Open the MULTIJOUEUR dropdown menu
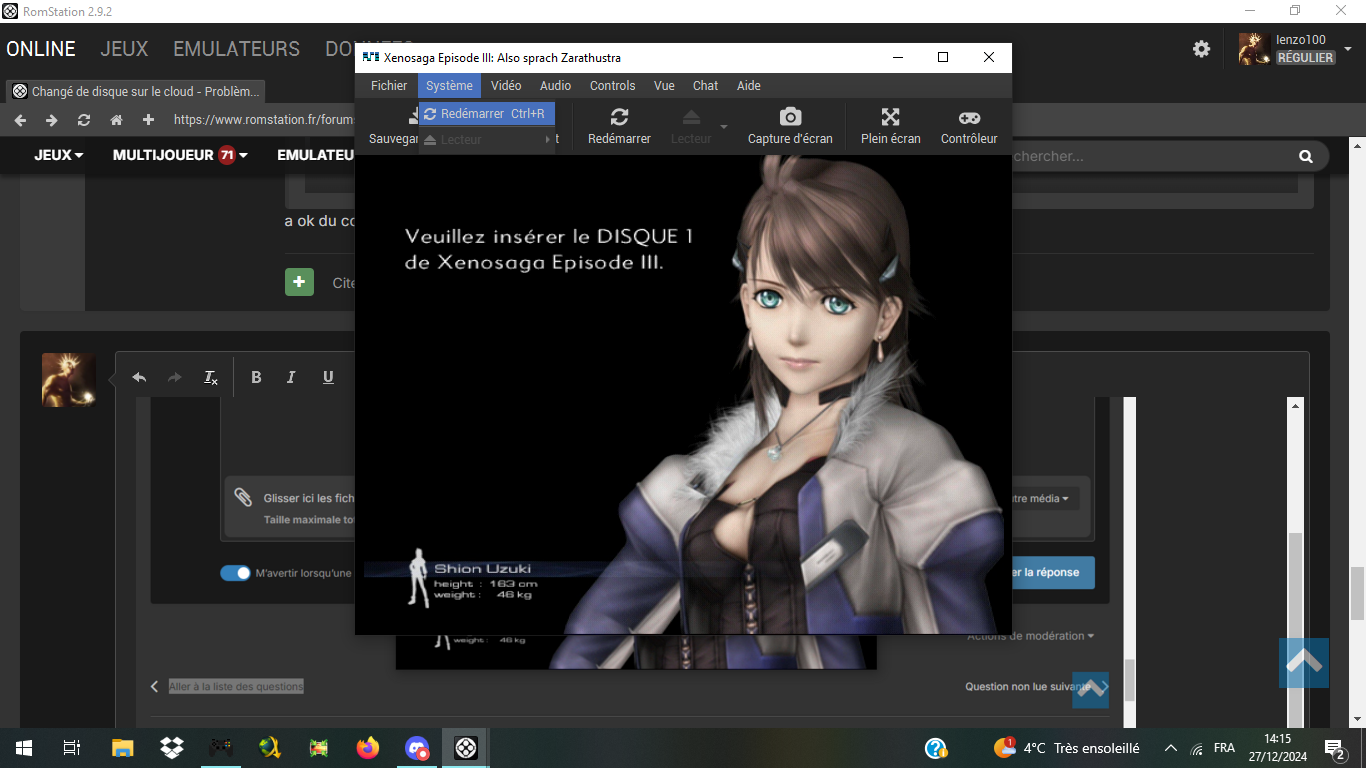This screenshot has width=1366, height=768. coord(180,155)
